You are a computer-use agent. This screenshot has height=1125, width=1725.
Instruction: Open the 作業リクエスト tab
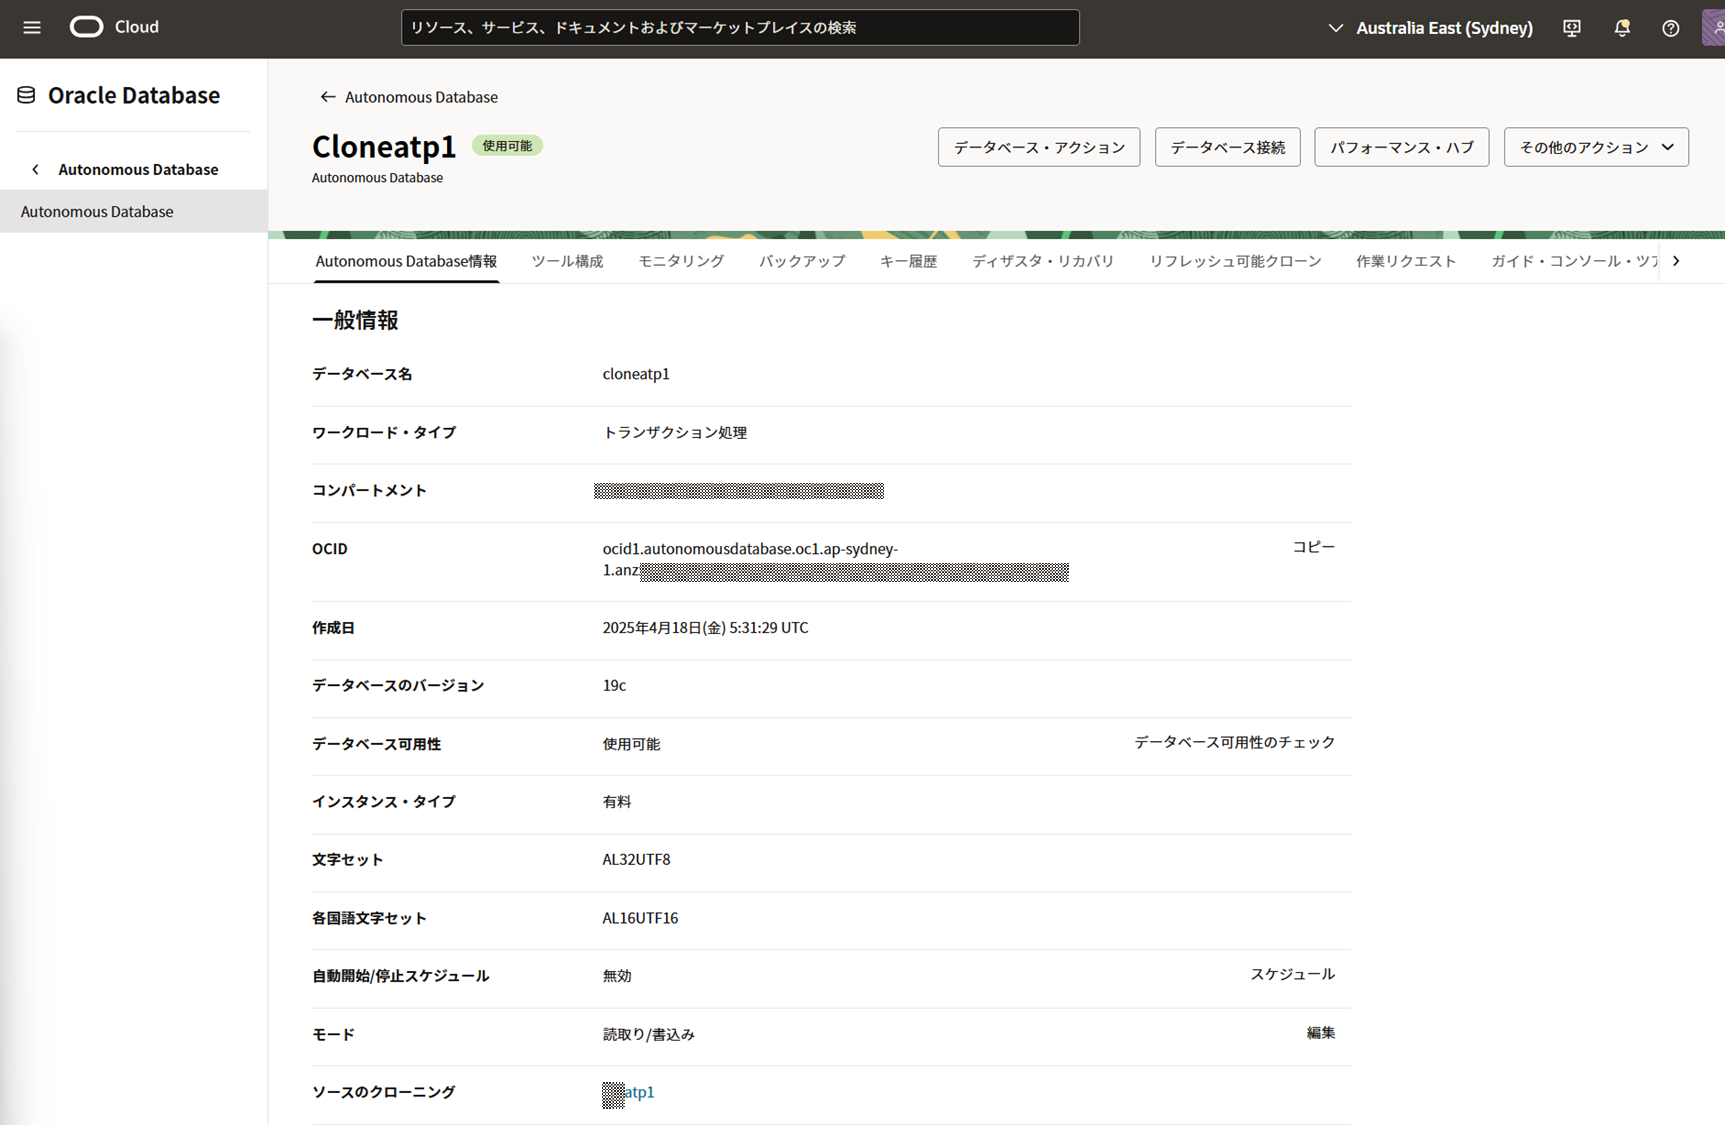tap(1406, 261)
